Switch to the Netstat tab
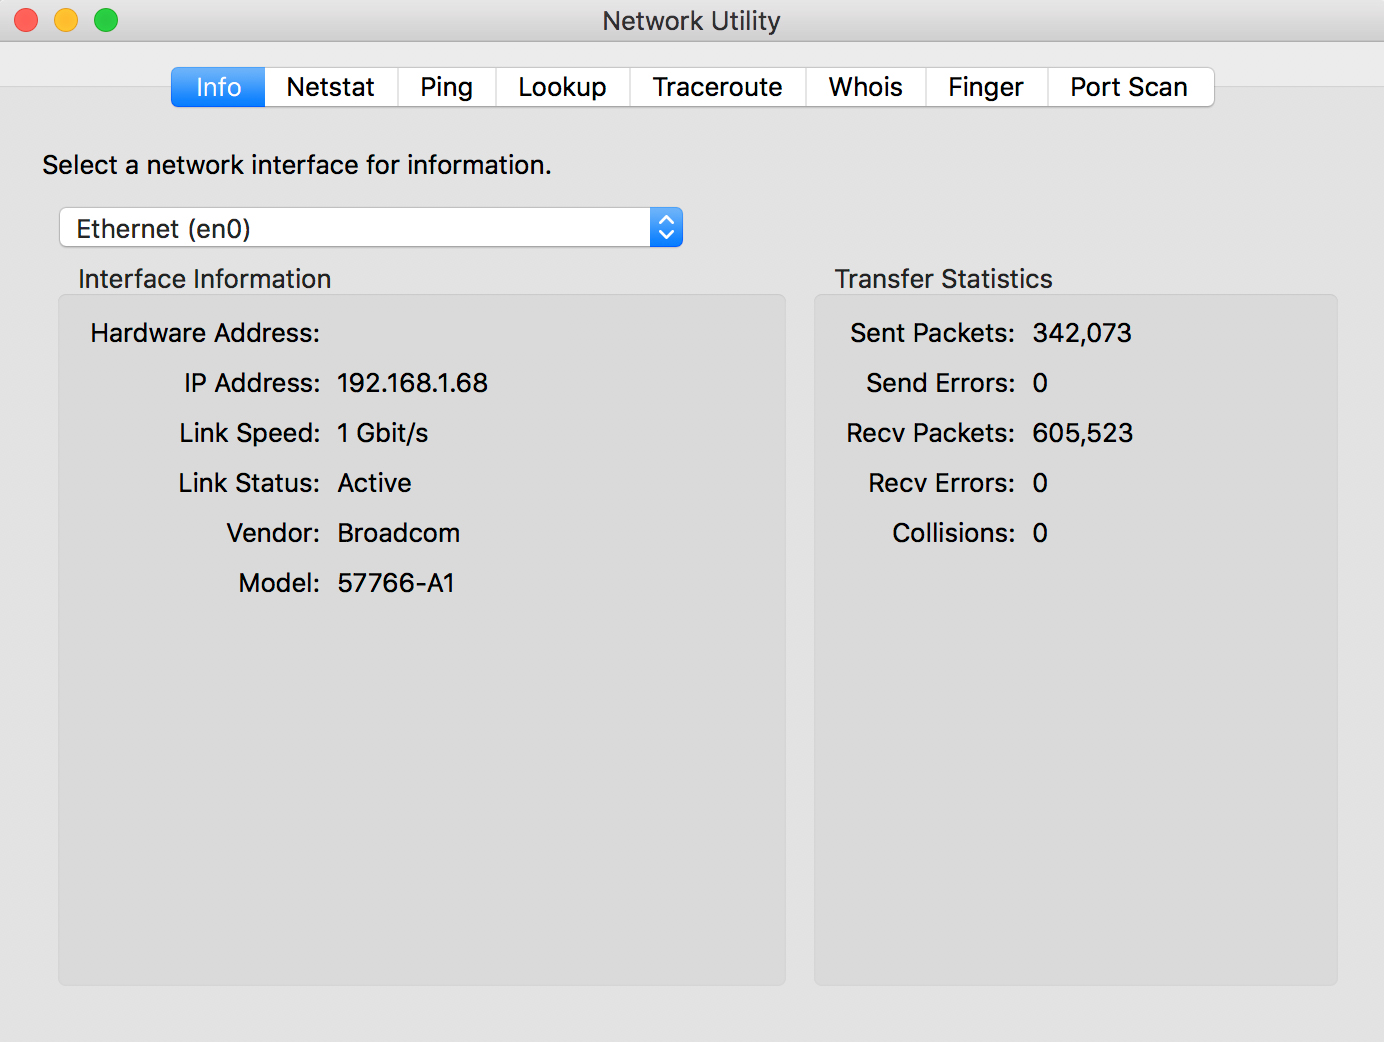Image resolution: width=1384 pixels, height=1042 pixels. point(330,87)
